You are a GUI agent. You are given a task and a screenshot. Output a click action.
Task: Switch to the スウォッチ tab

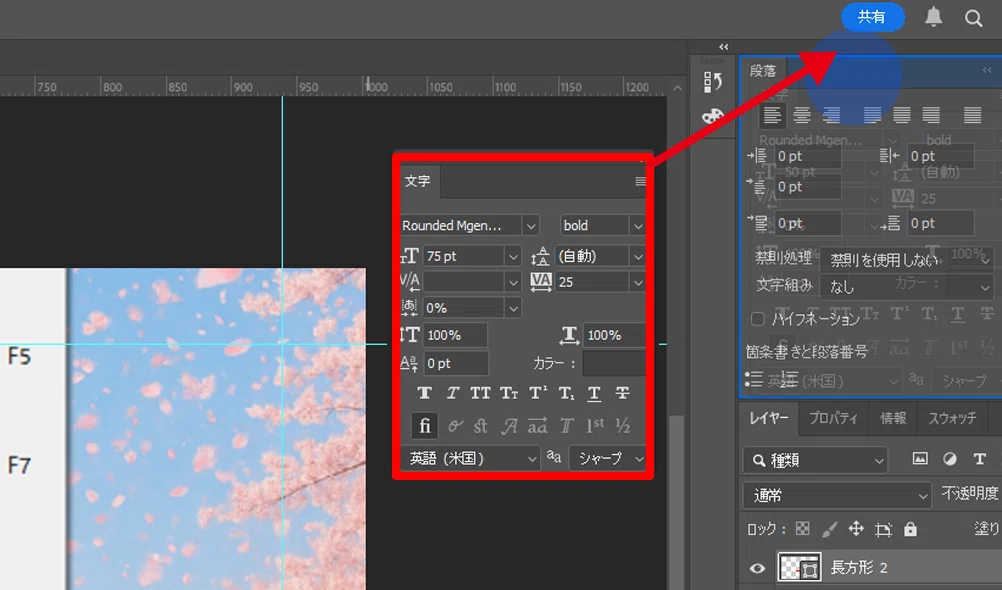tap(952, 418)
